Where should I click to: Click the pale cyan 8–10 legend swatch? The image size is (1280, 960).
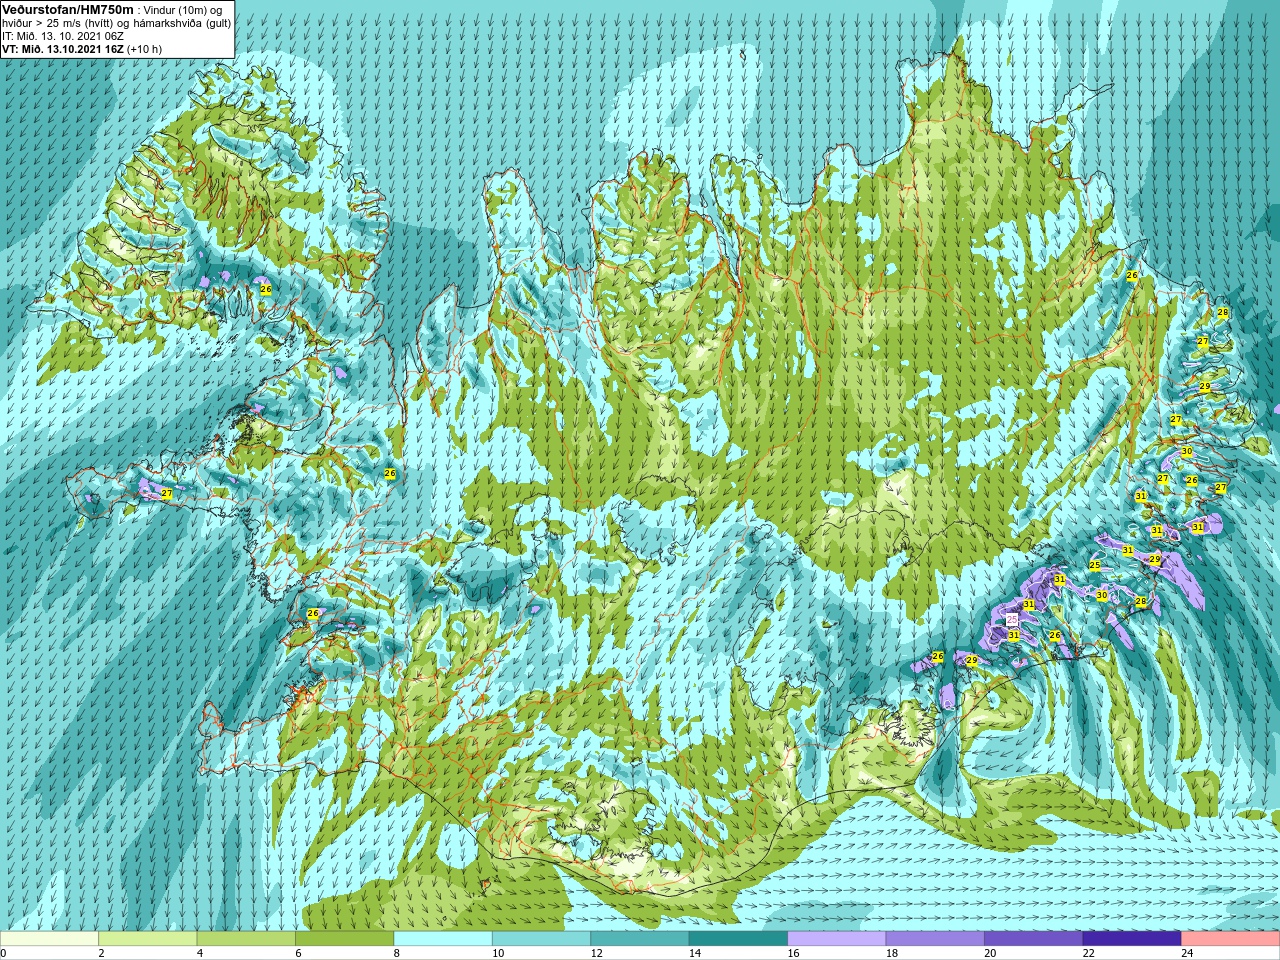click(x=443, y=939)
